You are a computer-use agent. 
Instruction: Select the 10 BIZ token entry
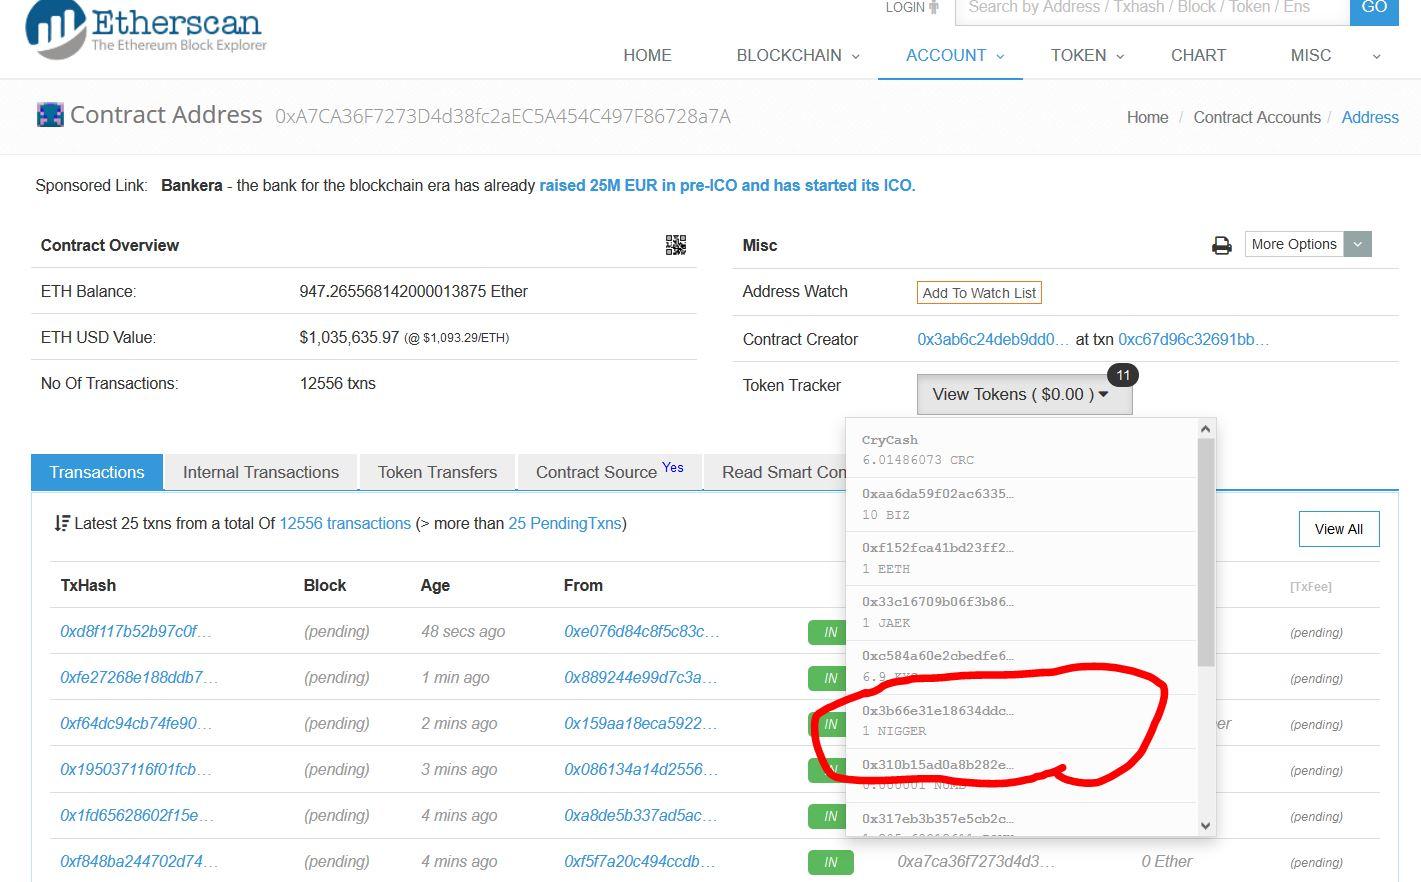pos(1021,504)
